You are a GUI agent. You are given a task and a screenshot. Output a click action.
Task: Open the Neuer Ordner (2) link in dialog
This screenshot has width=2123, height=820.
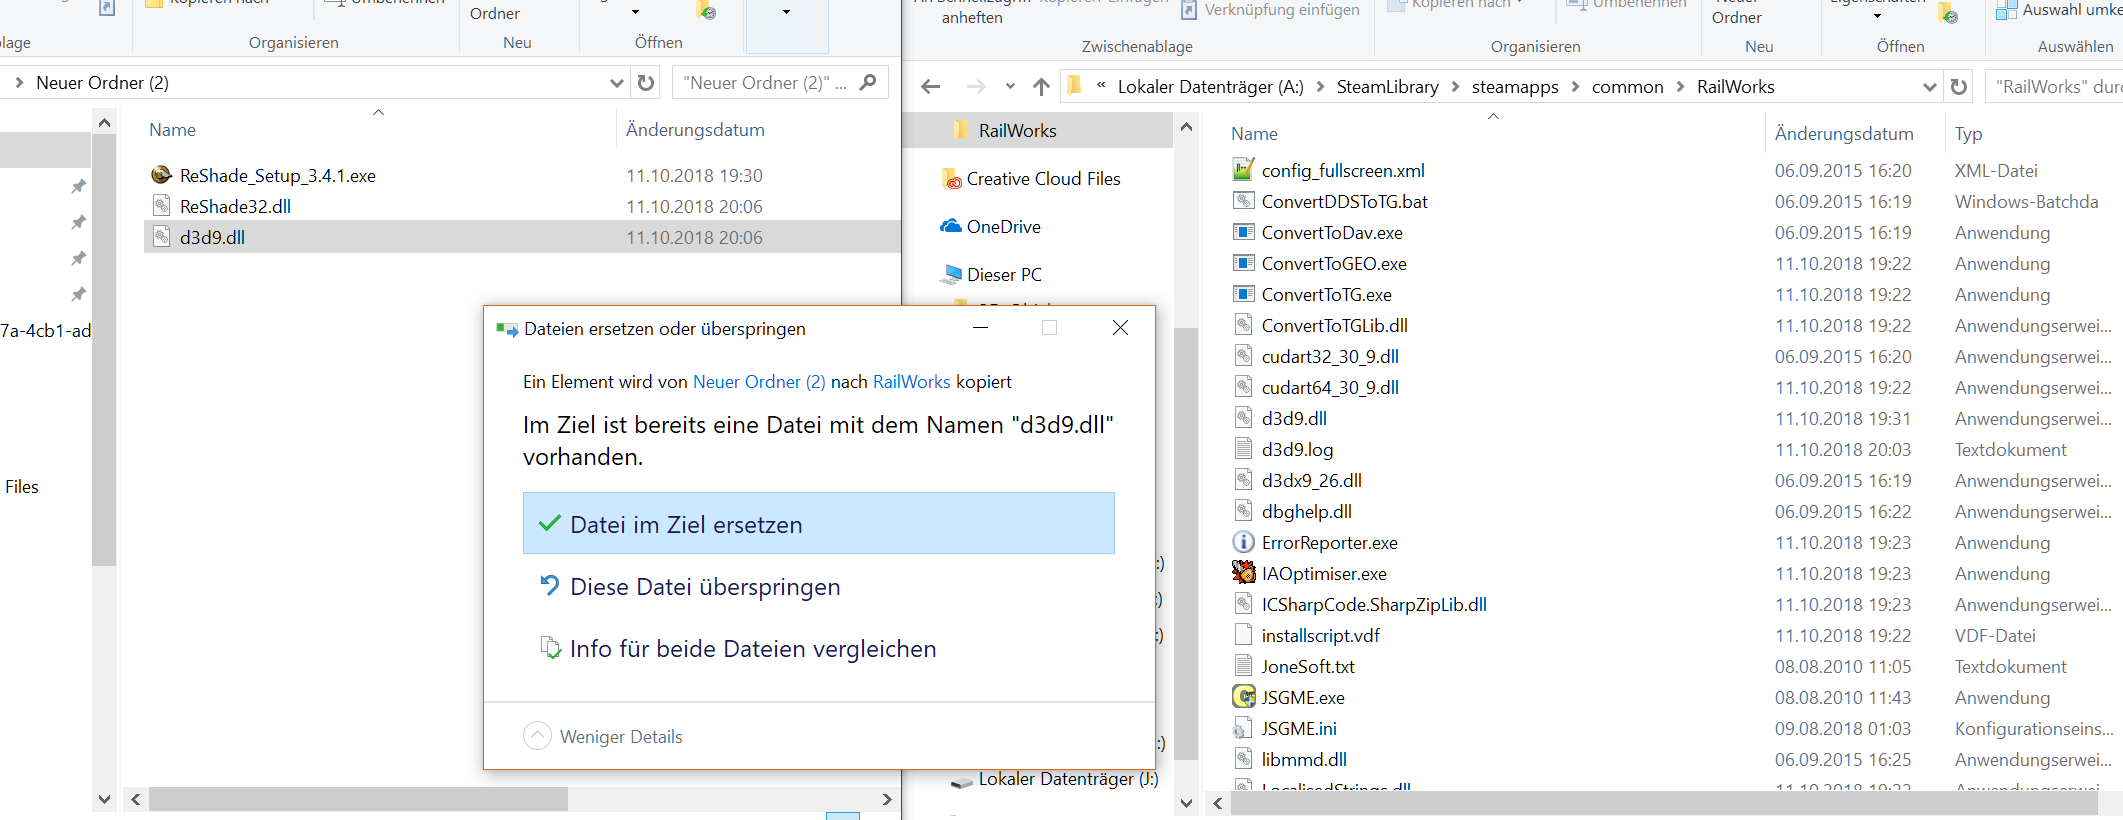759,382
